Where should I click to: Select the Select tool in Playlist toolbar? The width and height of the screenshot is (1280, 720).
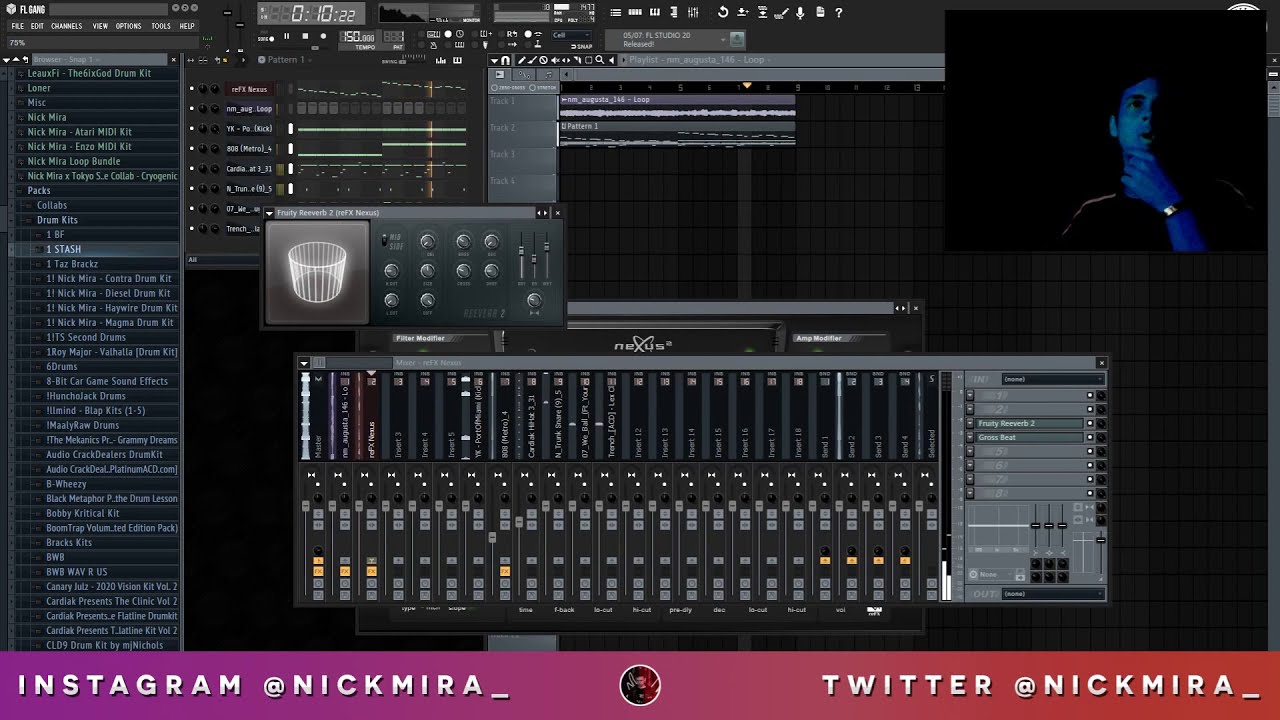click(x=588, y=60)
